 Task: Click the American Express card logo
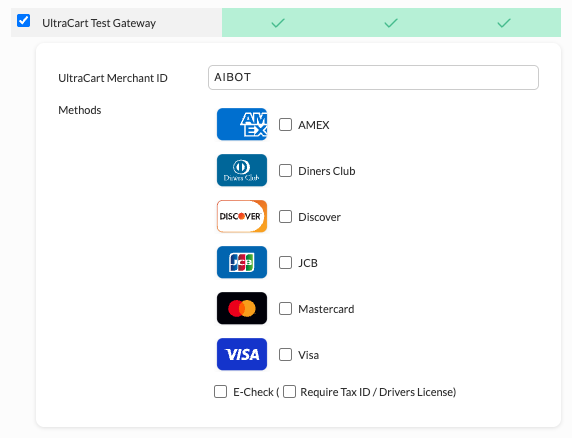click(242, 124)
